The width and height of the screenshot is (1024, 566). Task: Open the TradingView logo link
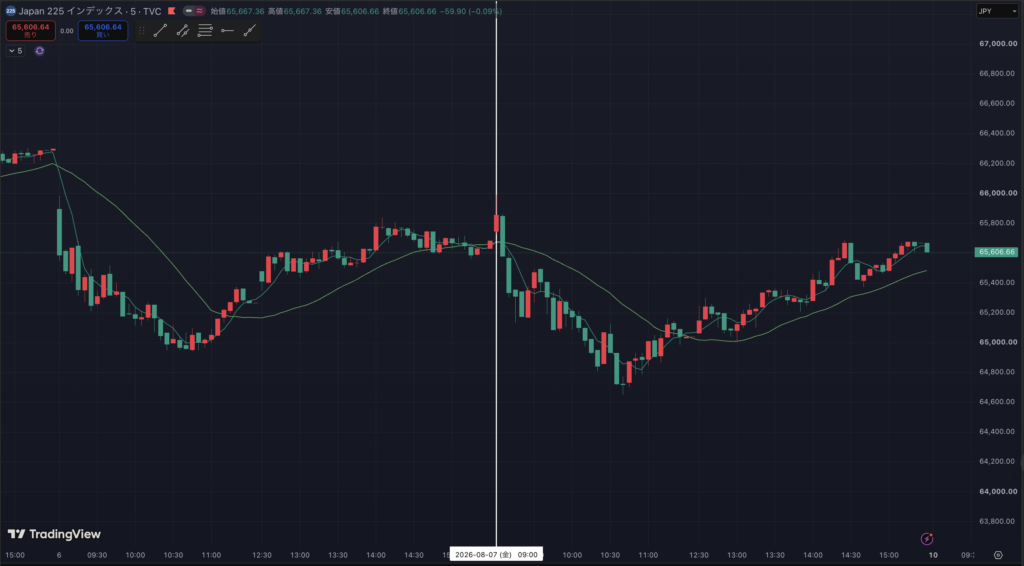(54, 534)
